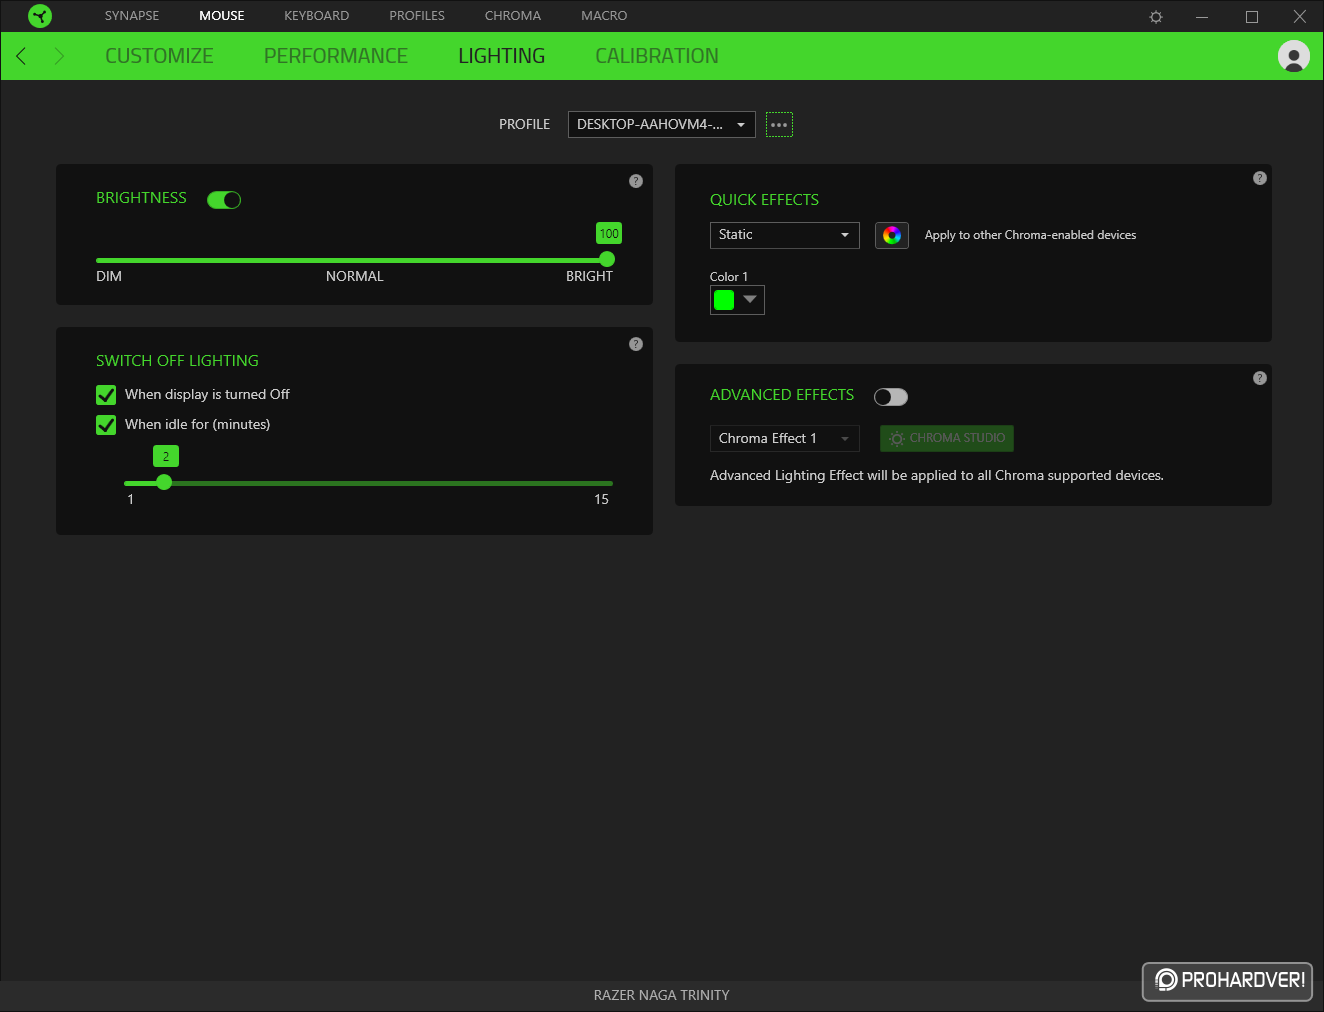Go to the Profiles tab
Image resolution: width=1324 pixels, height=1012 pixels.
pyautogui.click(x=417, y=16)
